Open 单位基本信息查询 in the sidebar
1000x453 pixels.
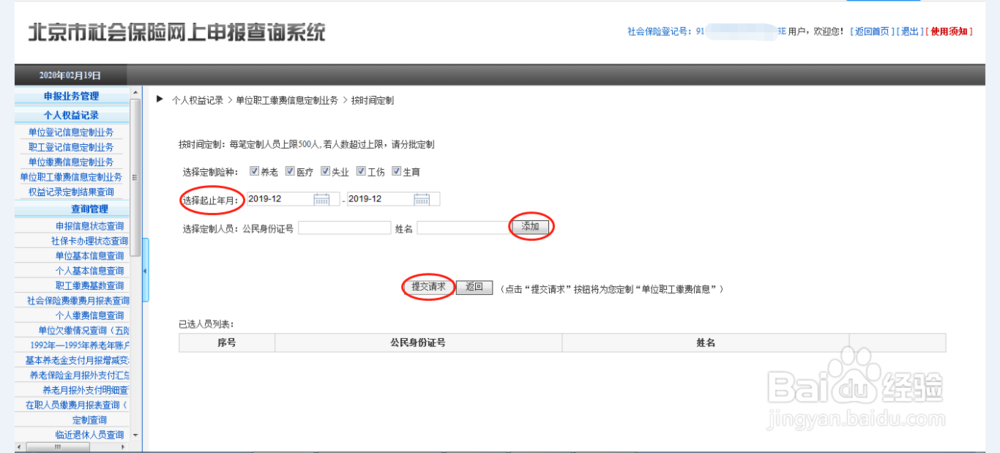click(x=90, y=256)
